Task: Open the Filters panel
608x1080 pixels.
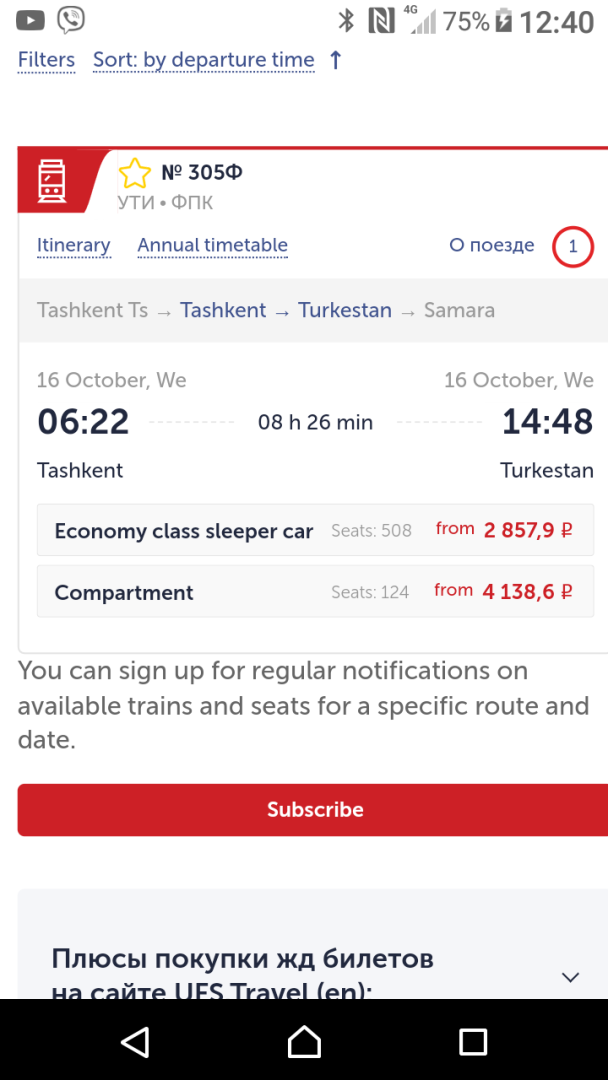Action: point(46,60)
